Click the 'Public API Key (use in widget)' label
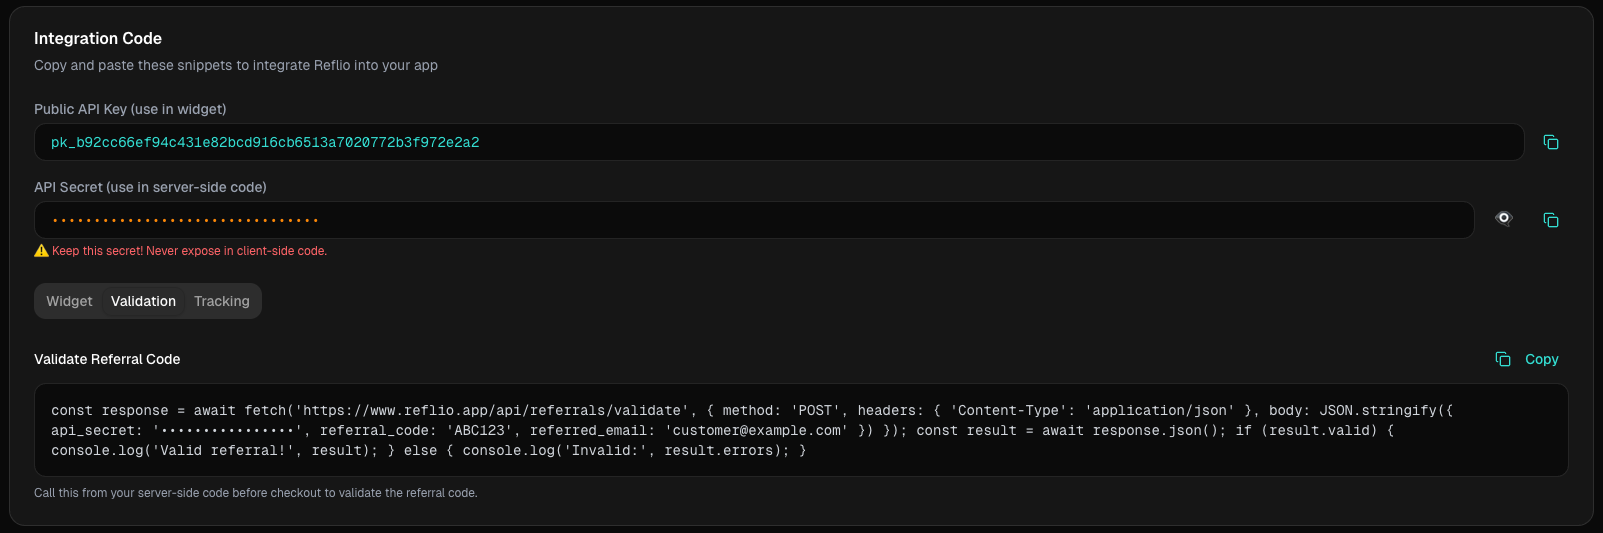Image resolution: width=1603 pixels, height=533 pixels. point(130,109)
